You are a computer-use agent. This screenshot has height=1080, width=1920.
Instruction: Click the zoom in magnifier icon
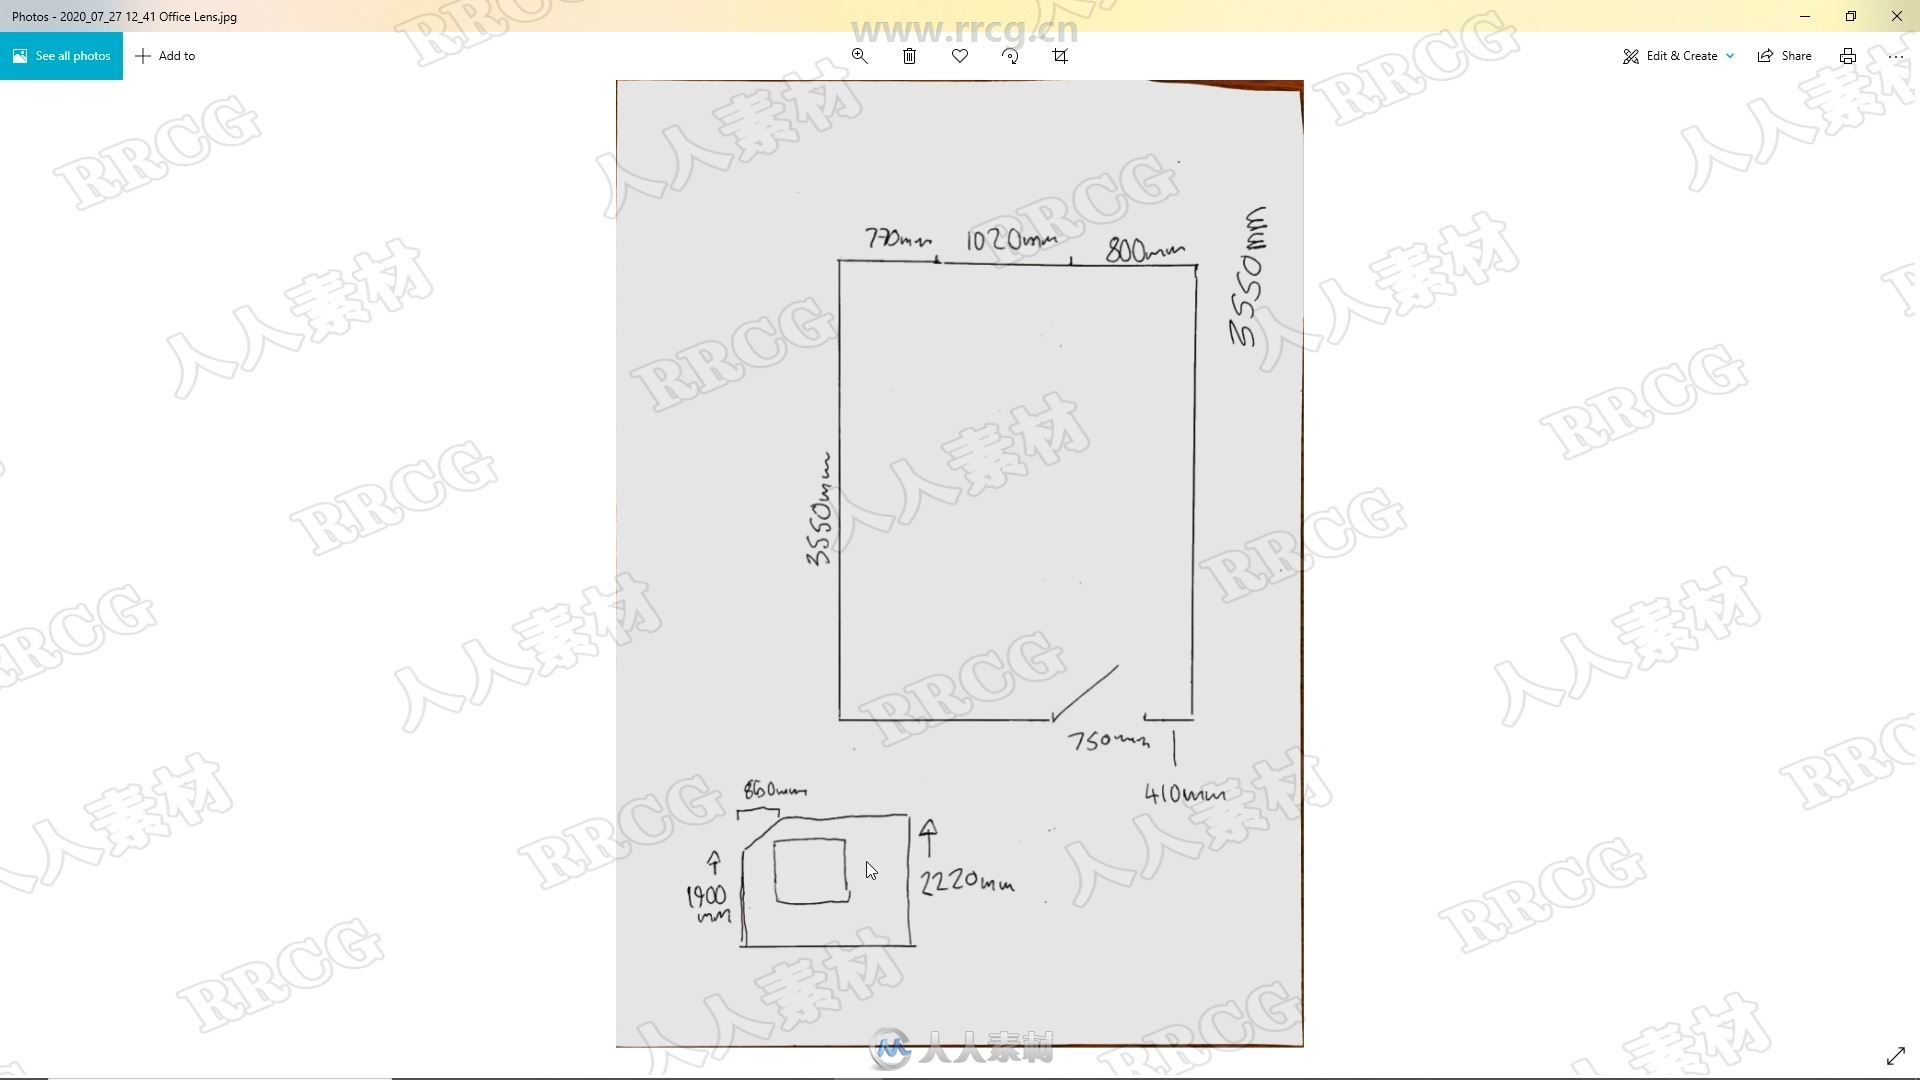[x=858, y=55]
